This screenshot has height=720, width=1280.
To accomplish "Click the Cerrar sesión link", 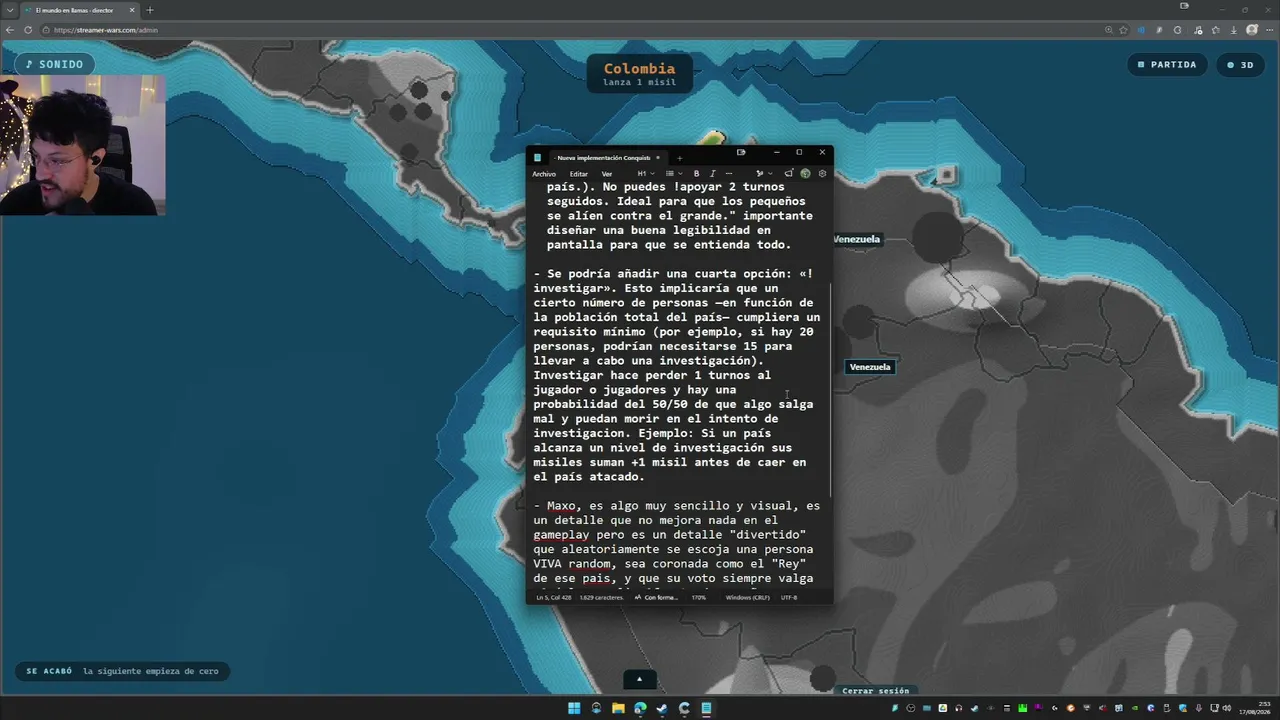I will pos(876,691).
